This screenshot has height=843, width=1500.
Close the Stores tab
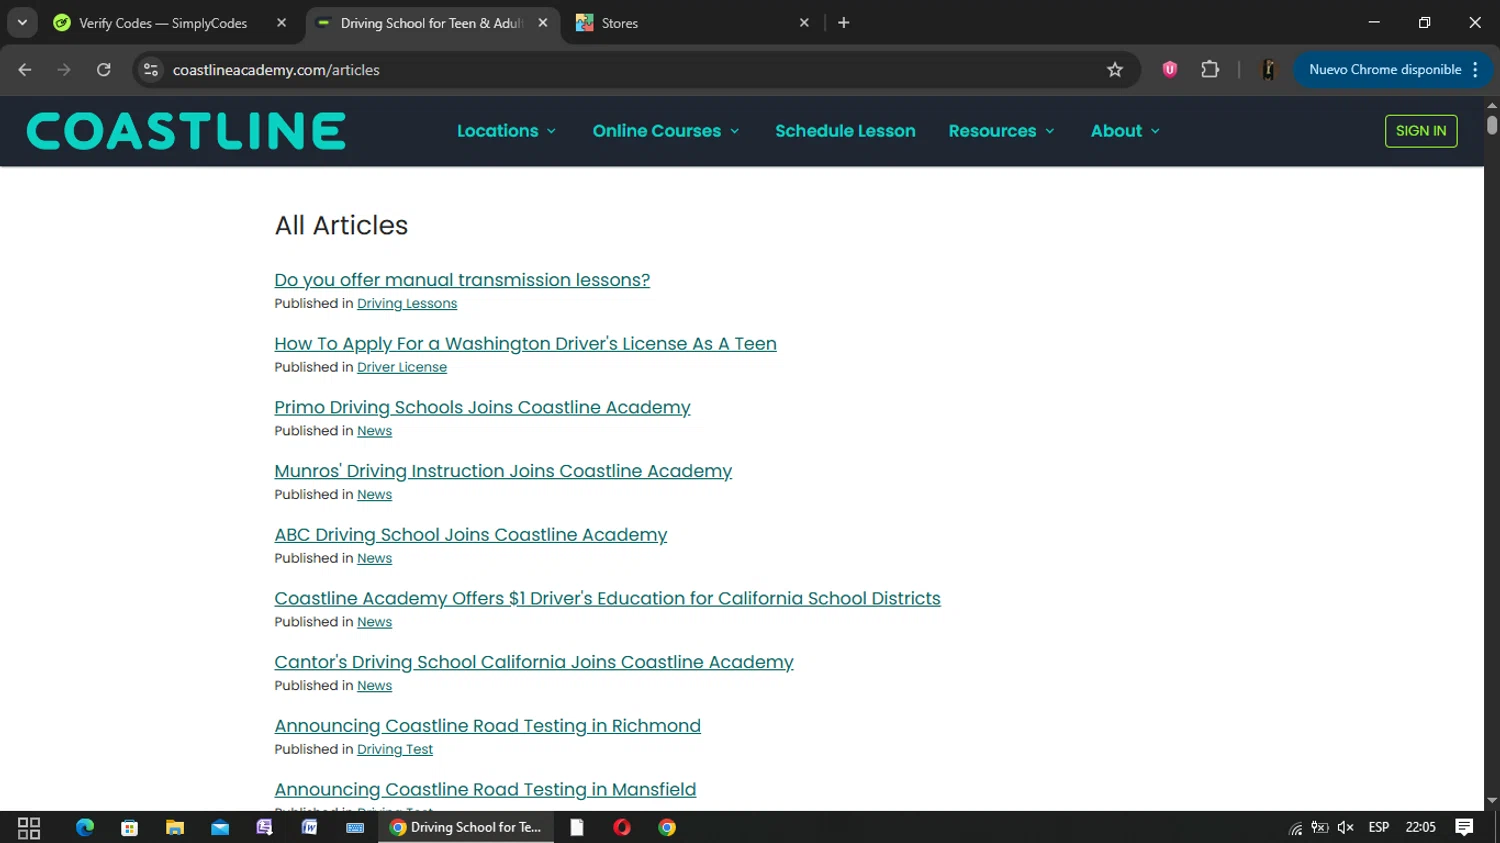tap(804, 23)
